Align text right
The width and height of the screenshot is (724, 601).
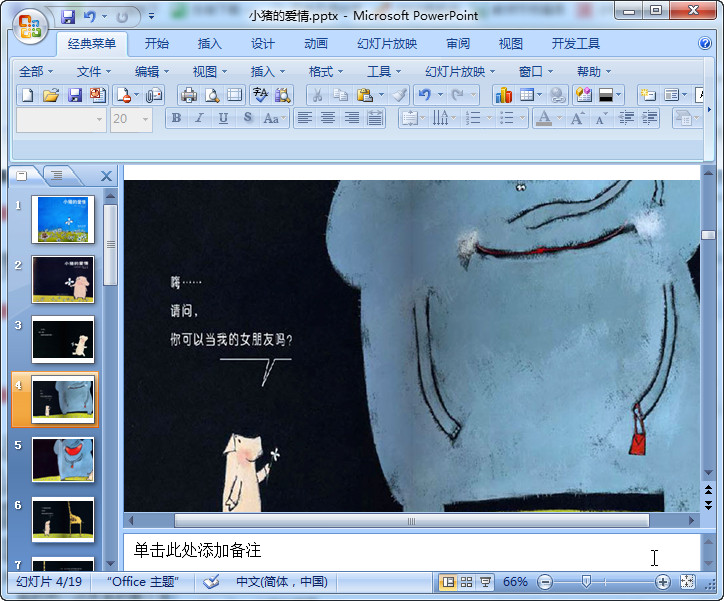click(351, 118)
